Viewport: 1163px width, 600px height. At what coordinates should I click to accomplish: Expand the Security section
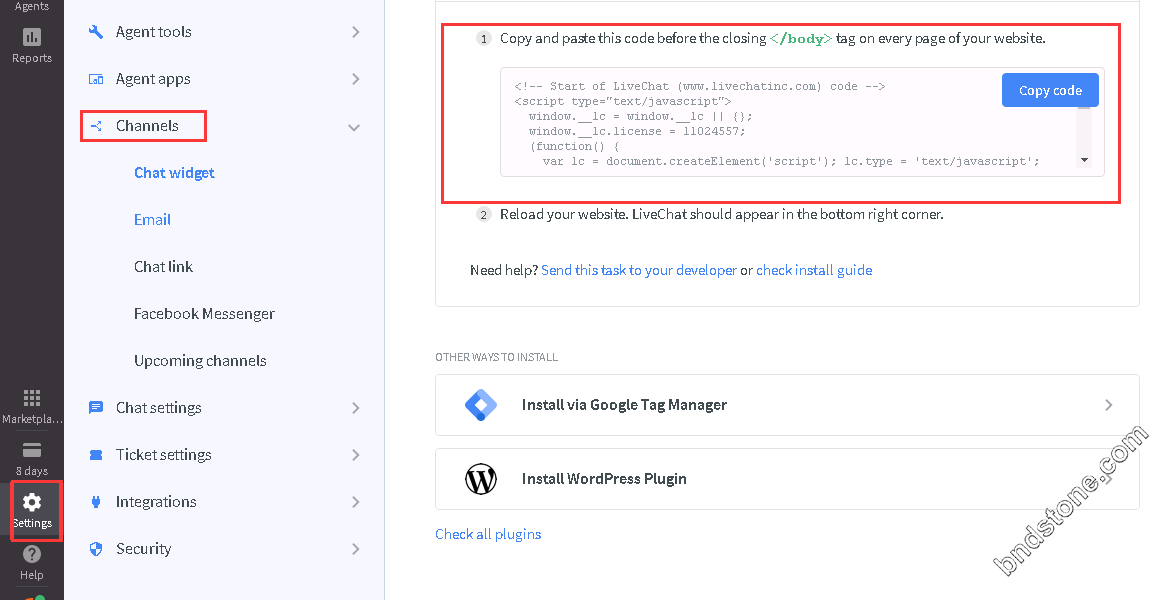click(355, 549)
